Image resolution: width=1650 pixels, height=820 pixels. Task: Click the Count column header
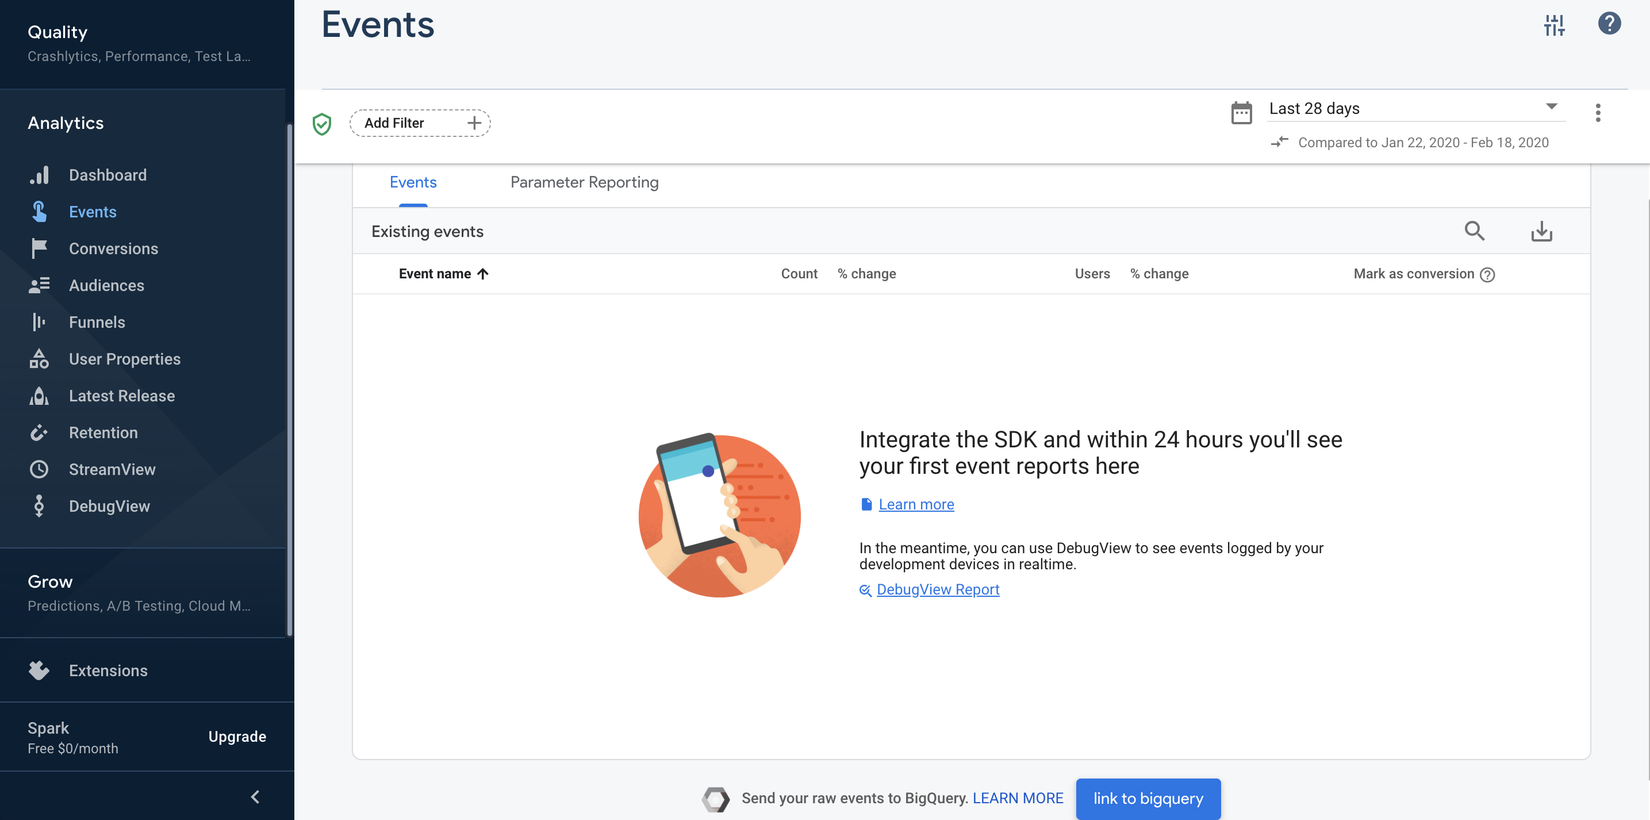[799, 274]
